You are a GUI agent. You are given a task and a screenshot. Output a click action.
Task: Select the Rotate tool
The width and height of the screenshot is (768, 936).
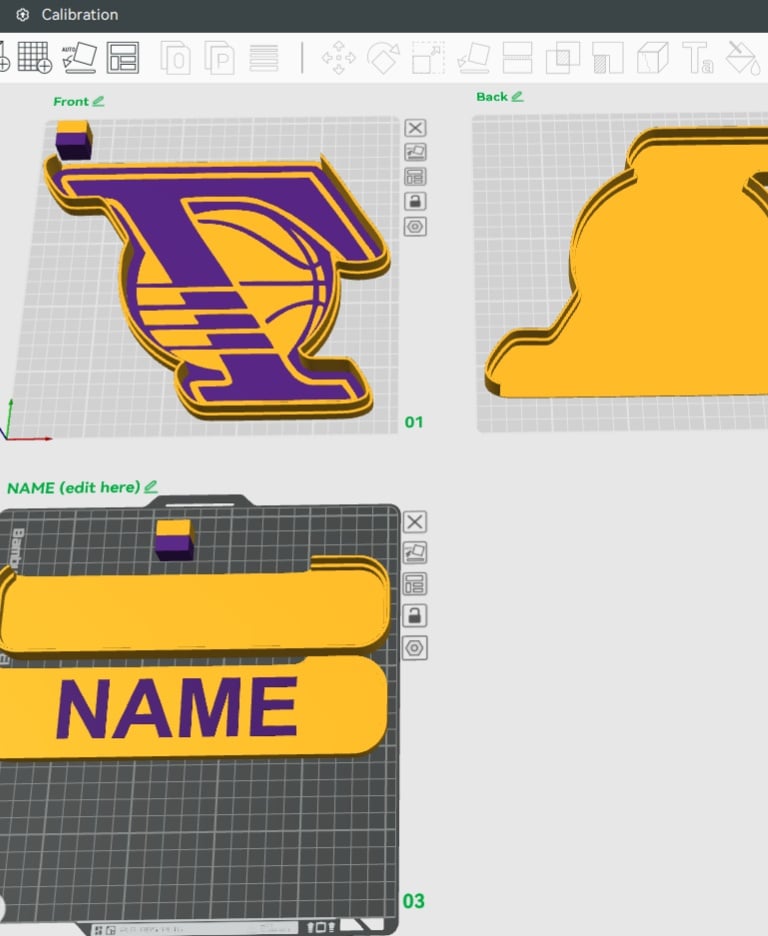tap(383, 58)
